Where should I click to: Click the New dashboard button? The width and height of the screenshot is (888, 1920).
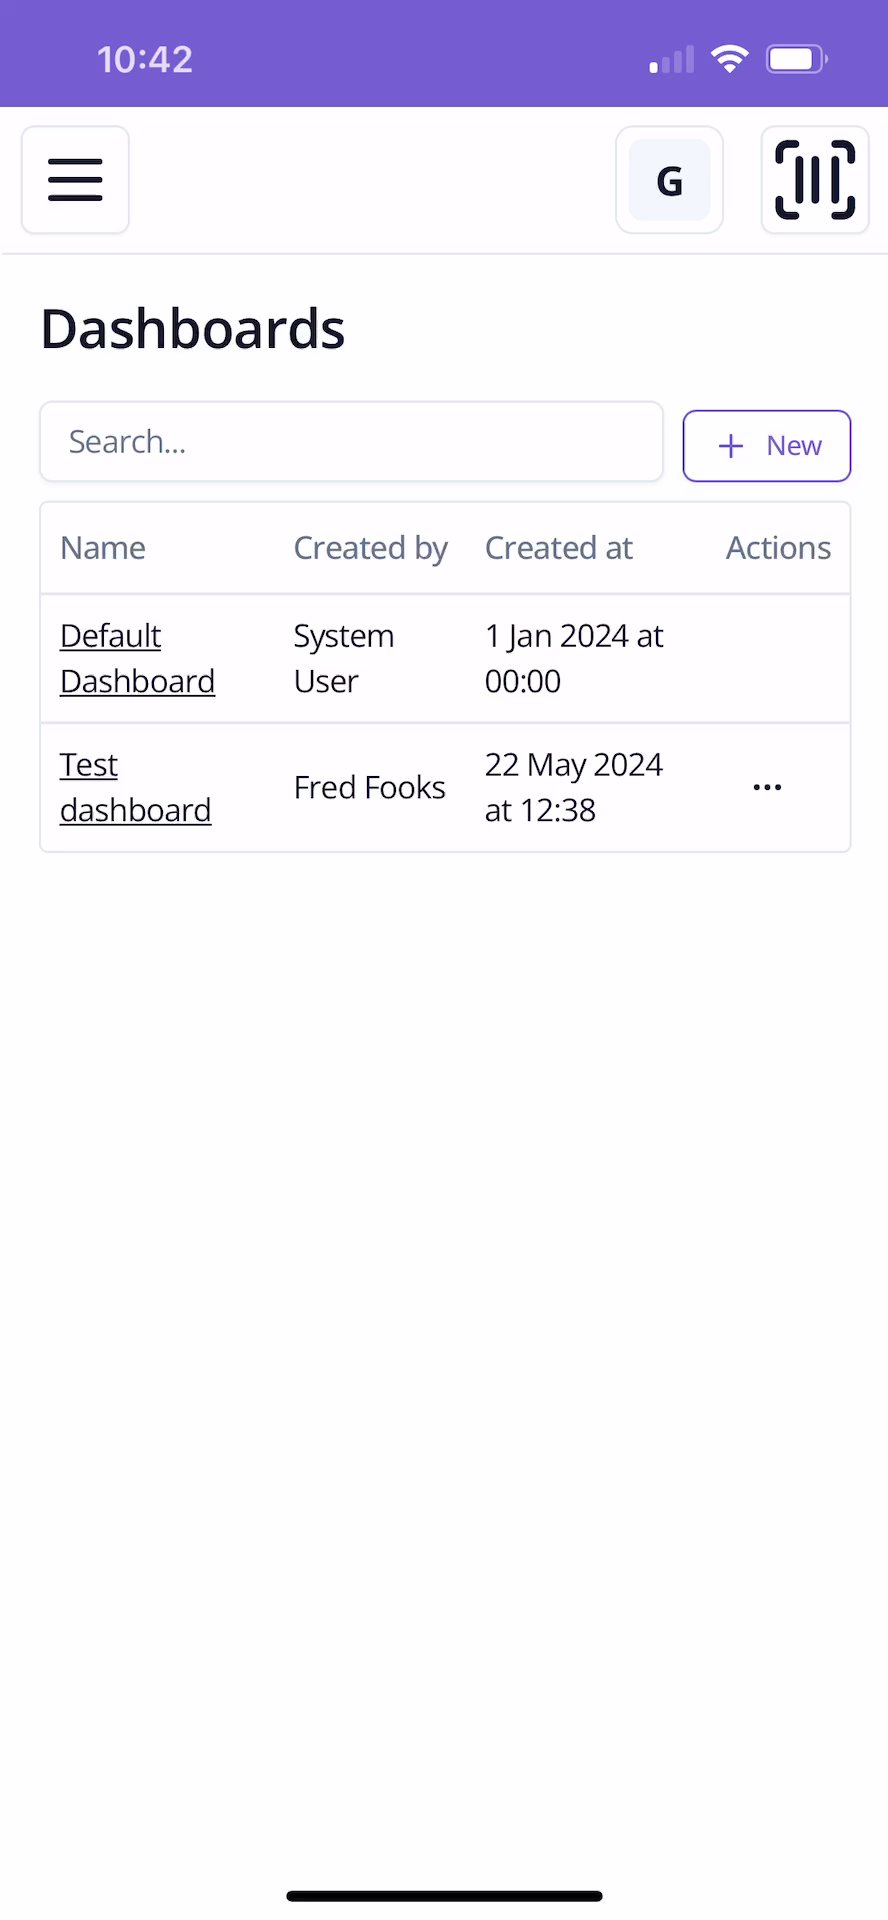[767, 446]
